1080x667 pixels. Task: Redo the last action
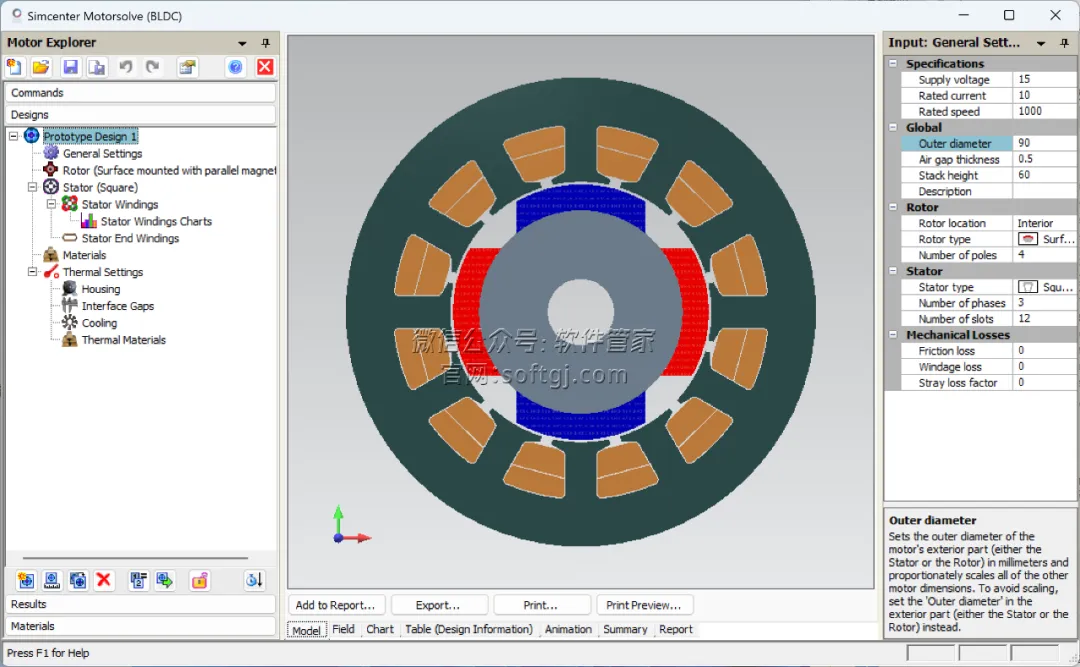pos(153,67)
